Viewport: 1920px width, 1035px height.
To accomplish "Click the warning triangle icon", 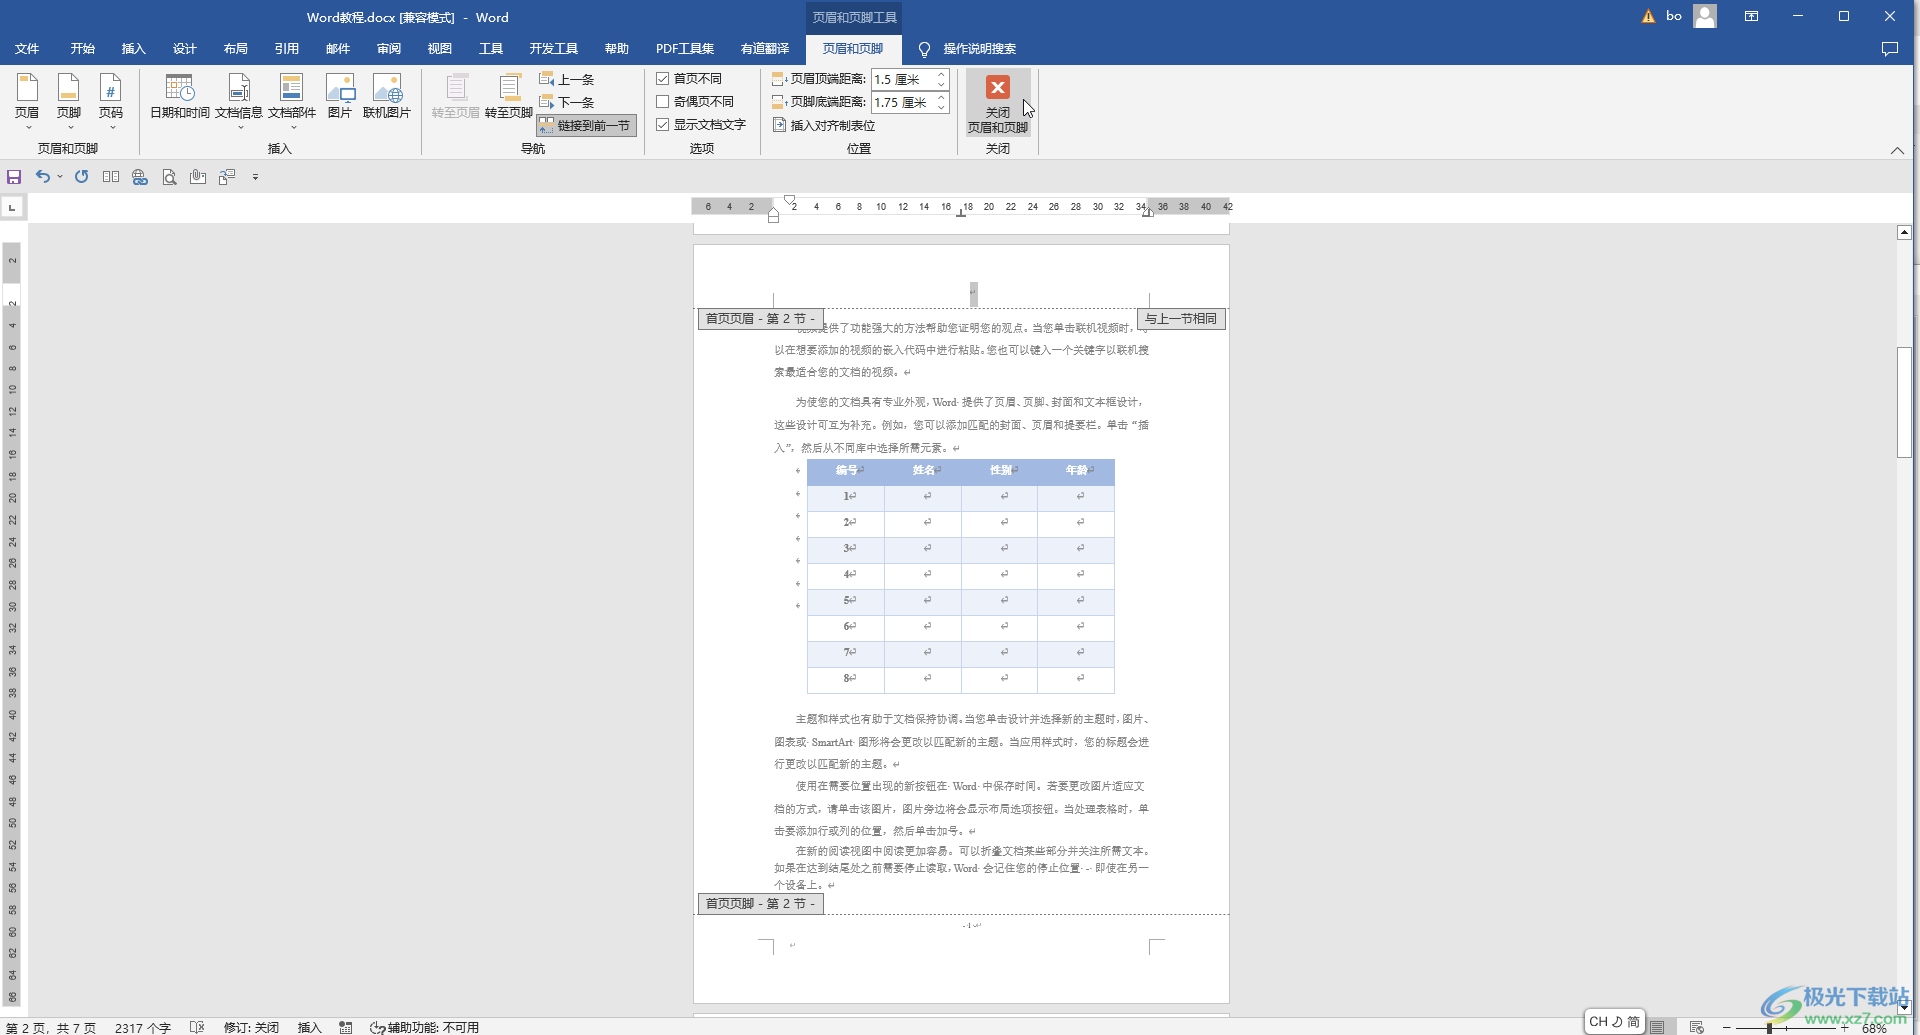I will click(1648, 16).
